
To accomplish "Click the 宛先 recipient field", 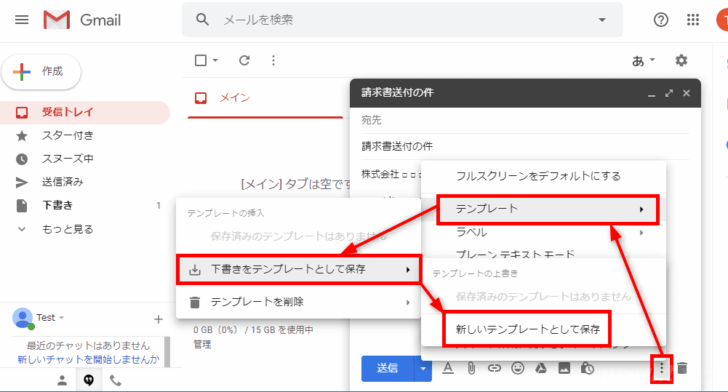I will tap(525, 120).
